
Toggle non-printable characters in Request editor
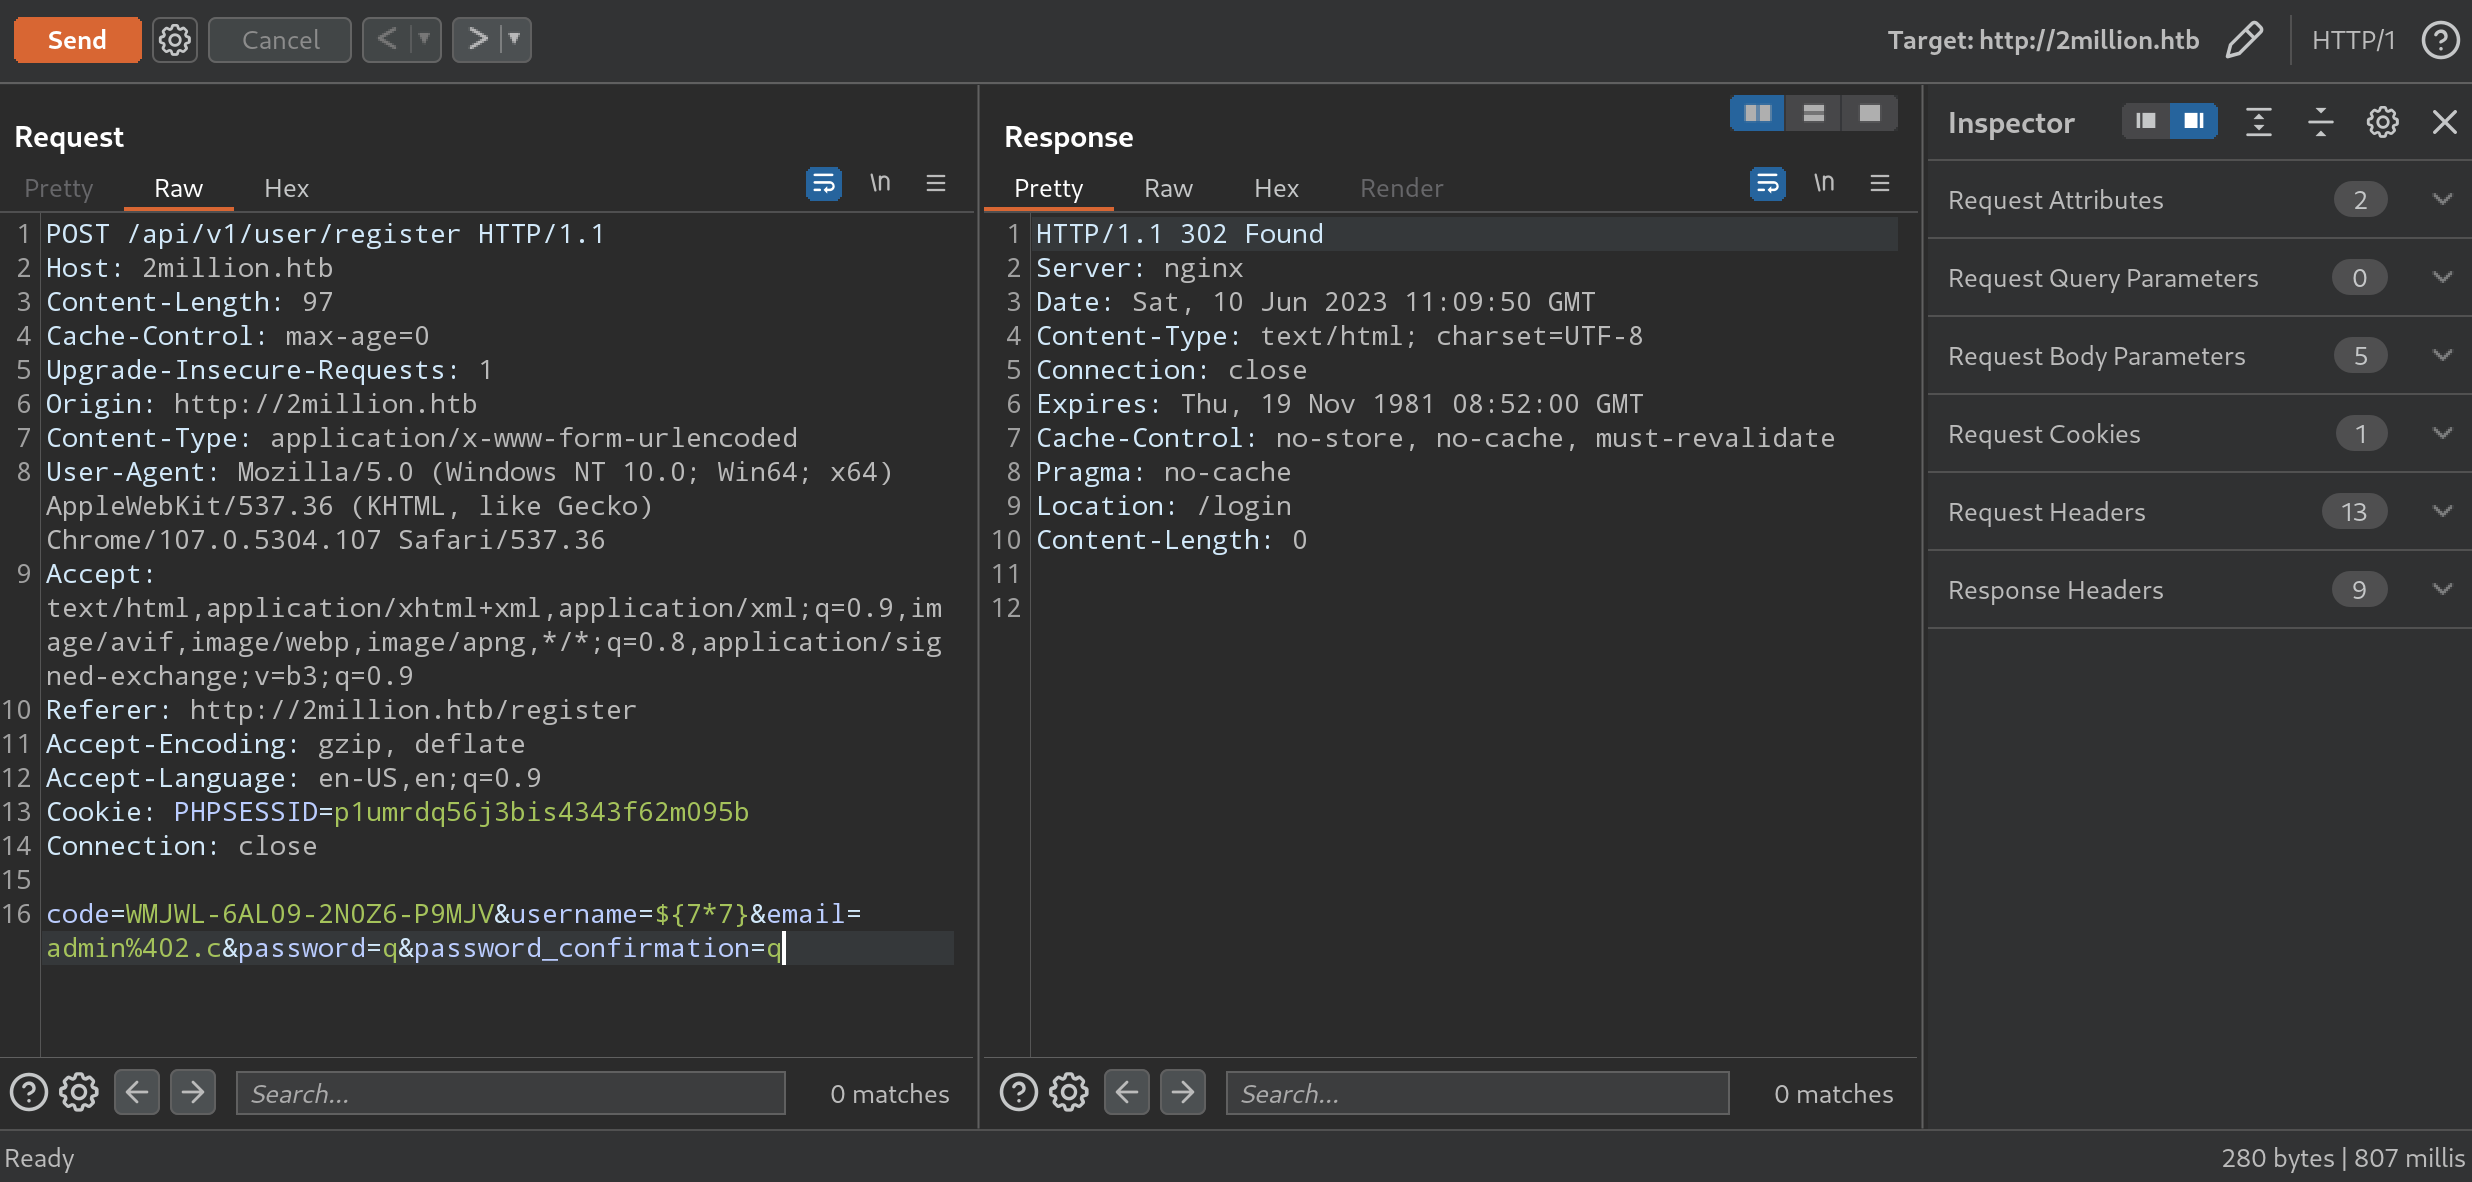pos(880,184)
